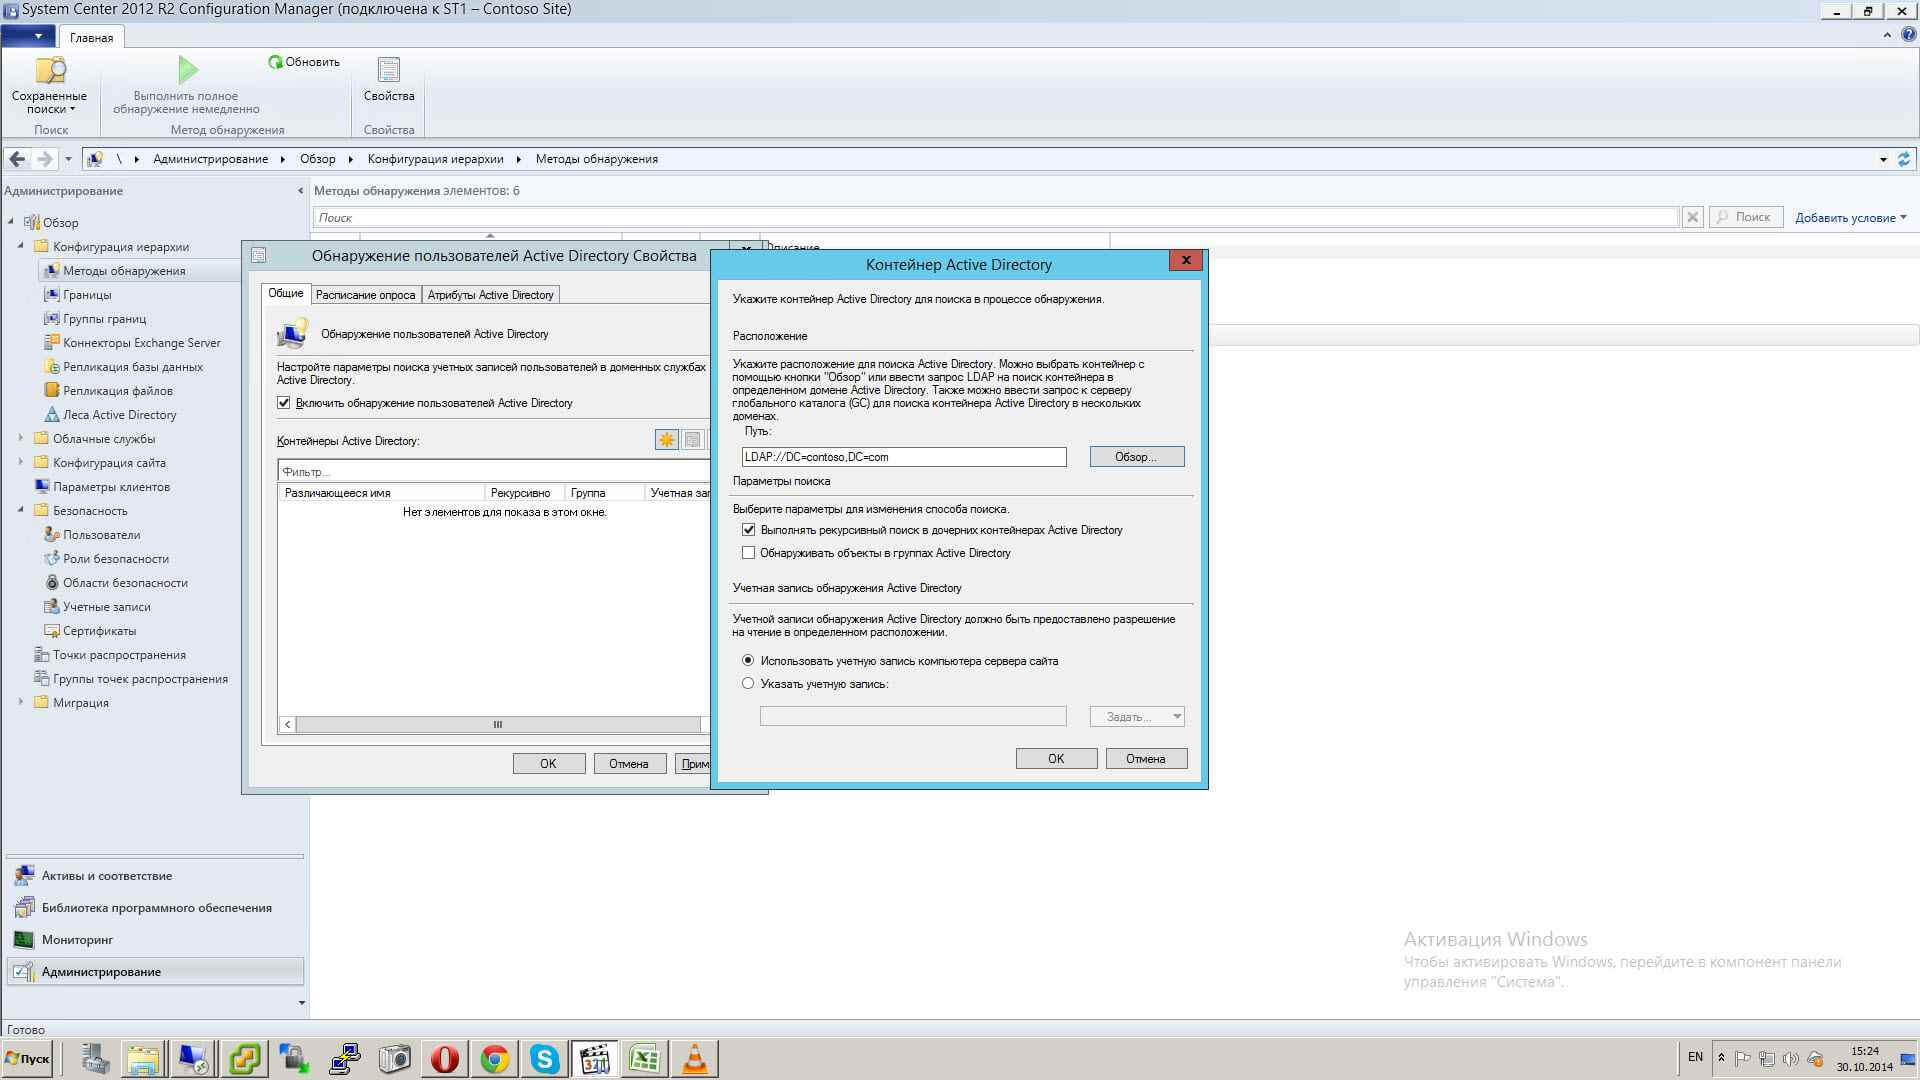
Task: Toggle recursive search in child containers checkbox
Action: pos(748,530)
